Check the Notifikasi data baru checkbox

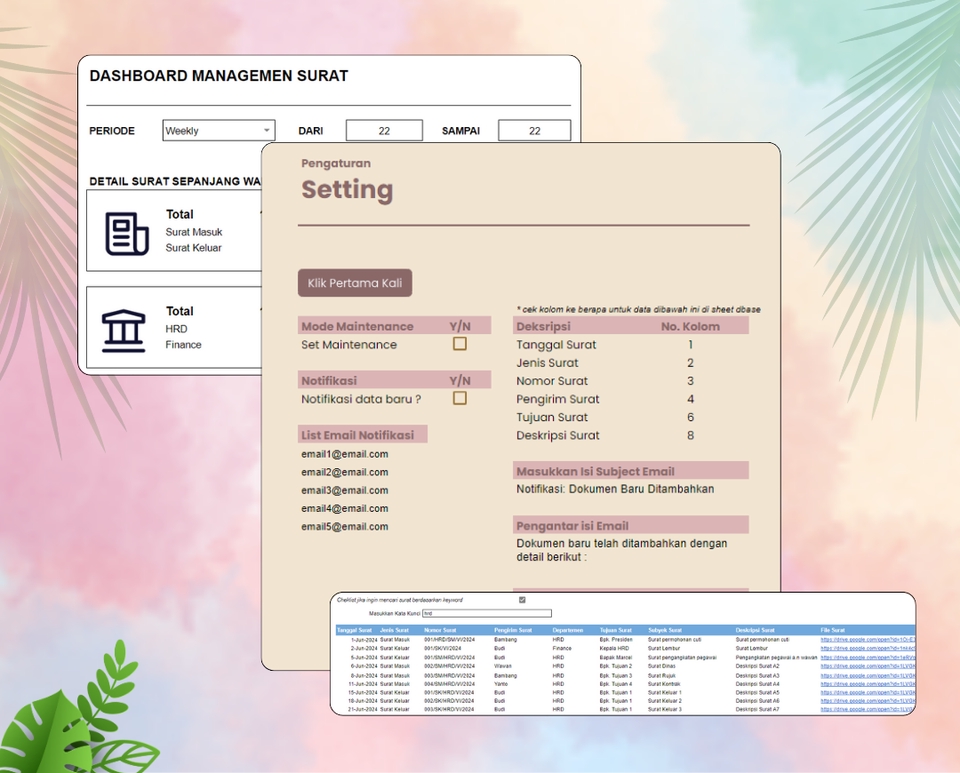459,397
